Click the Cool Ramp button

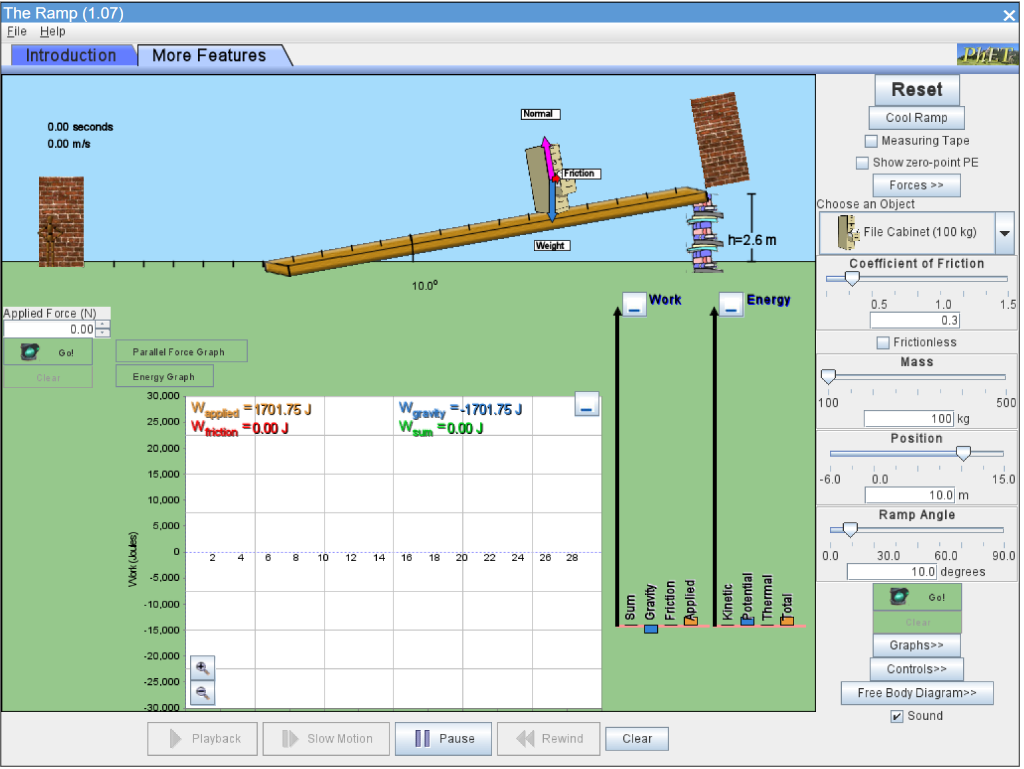(x=916, y=118)
